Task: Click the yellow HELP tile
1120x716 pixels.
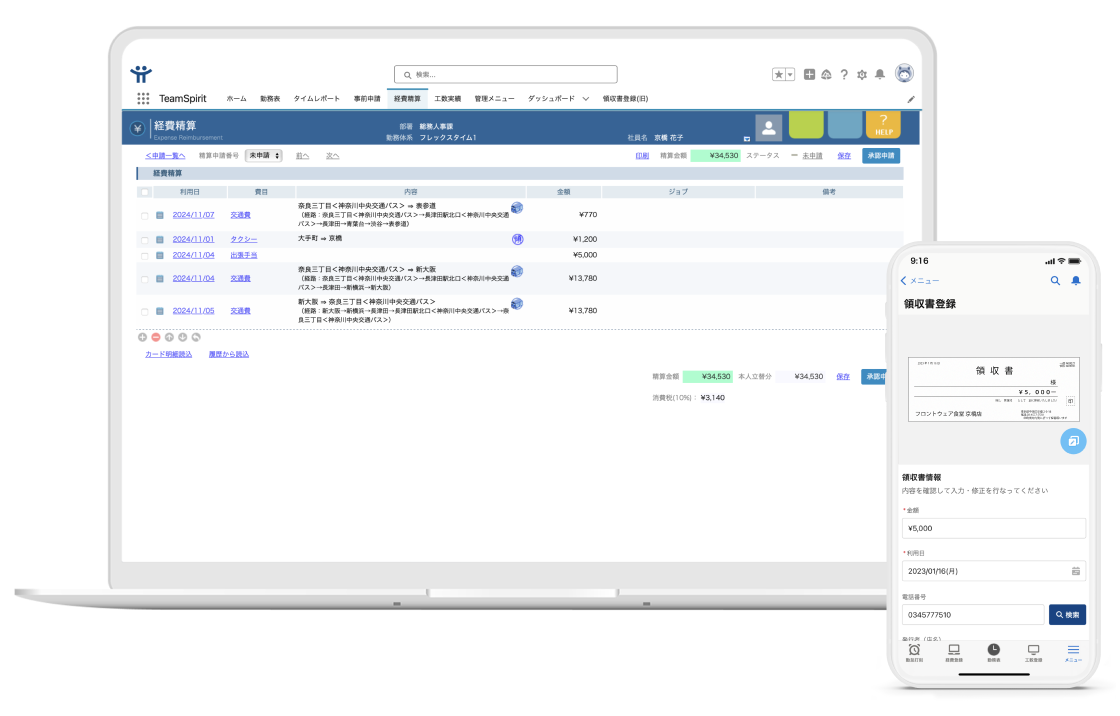Action: point(882,125)
